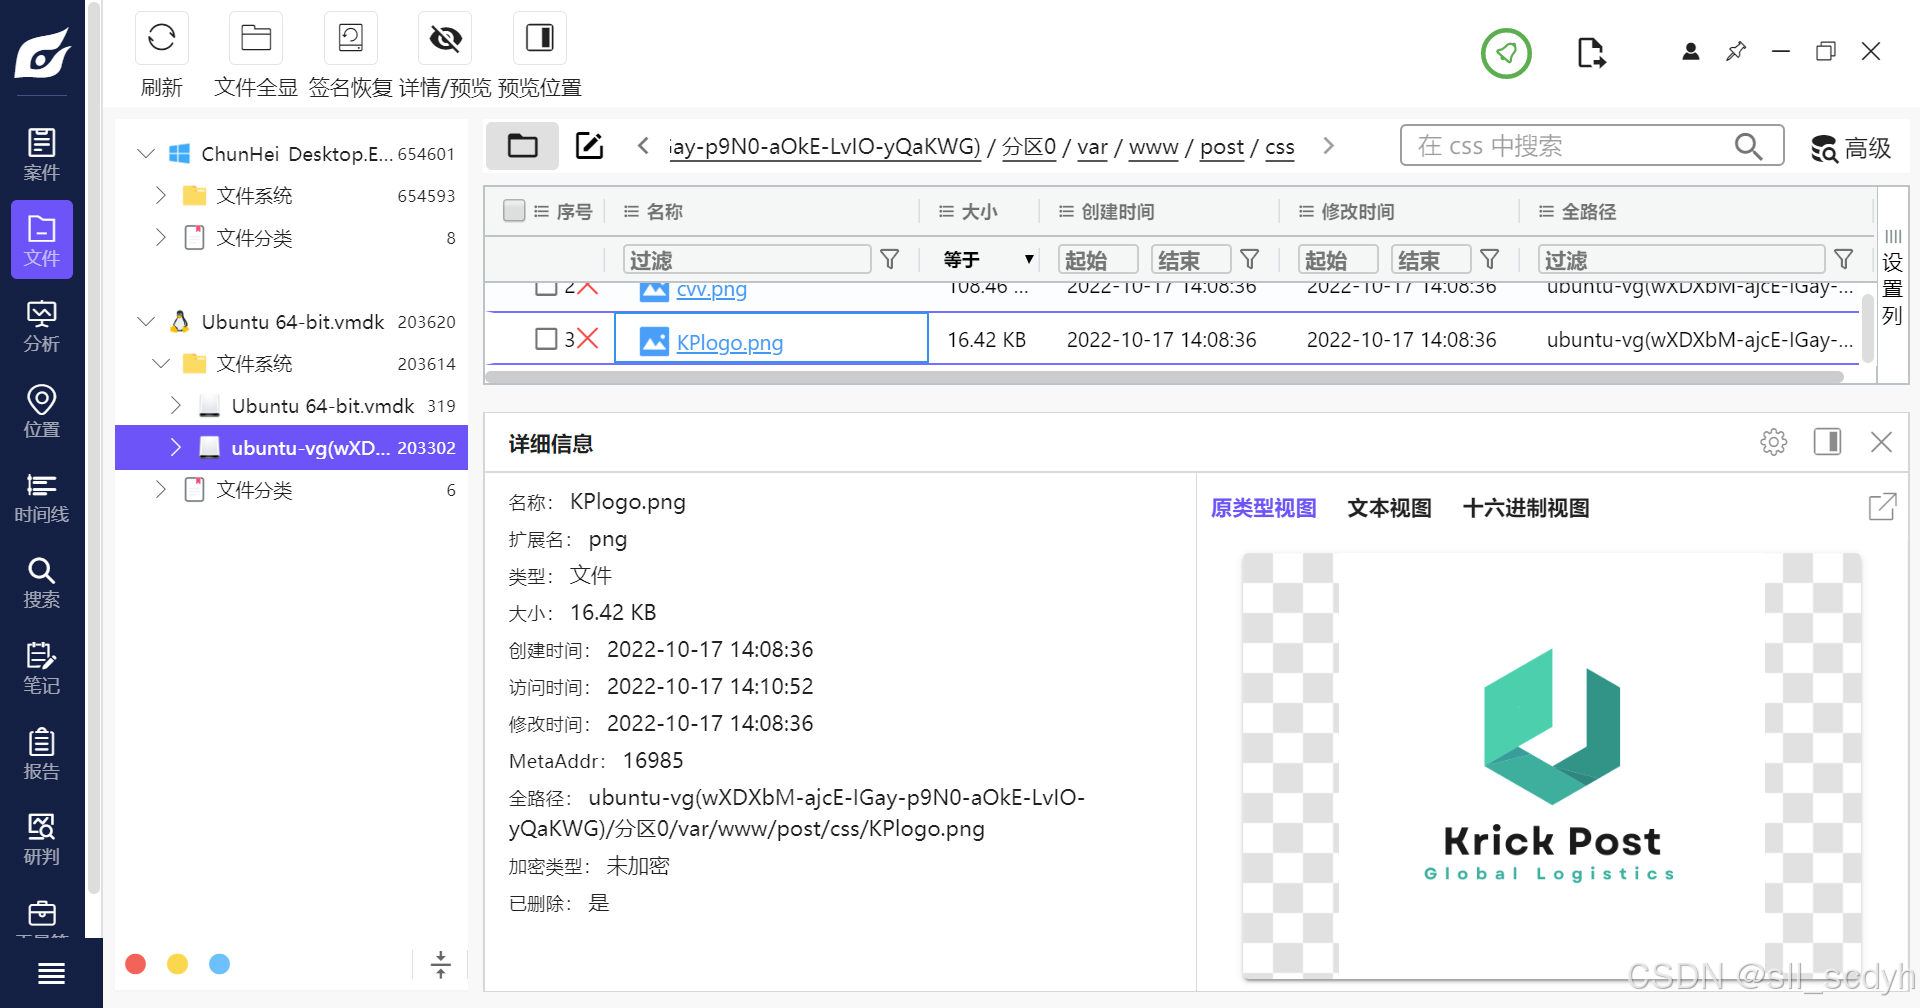Viewport: 1920px width, 1008px height.
Task: Click the yellow color tag dot
Action: point(177,964)
